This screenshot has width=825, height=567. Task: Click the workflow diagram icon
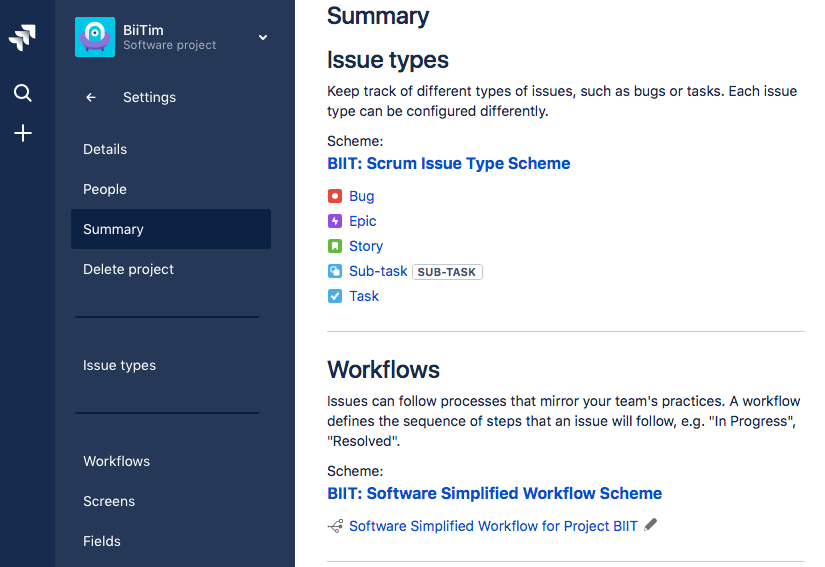(335, 526)
